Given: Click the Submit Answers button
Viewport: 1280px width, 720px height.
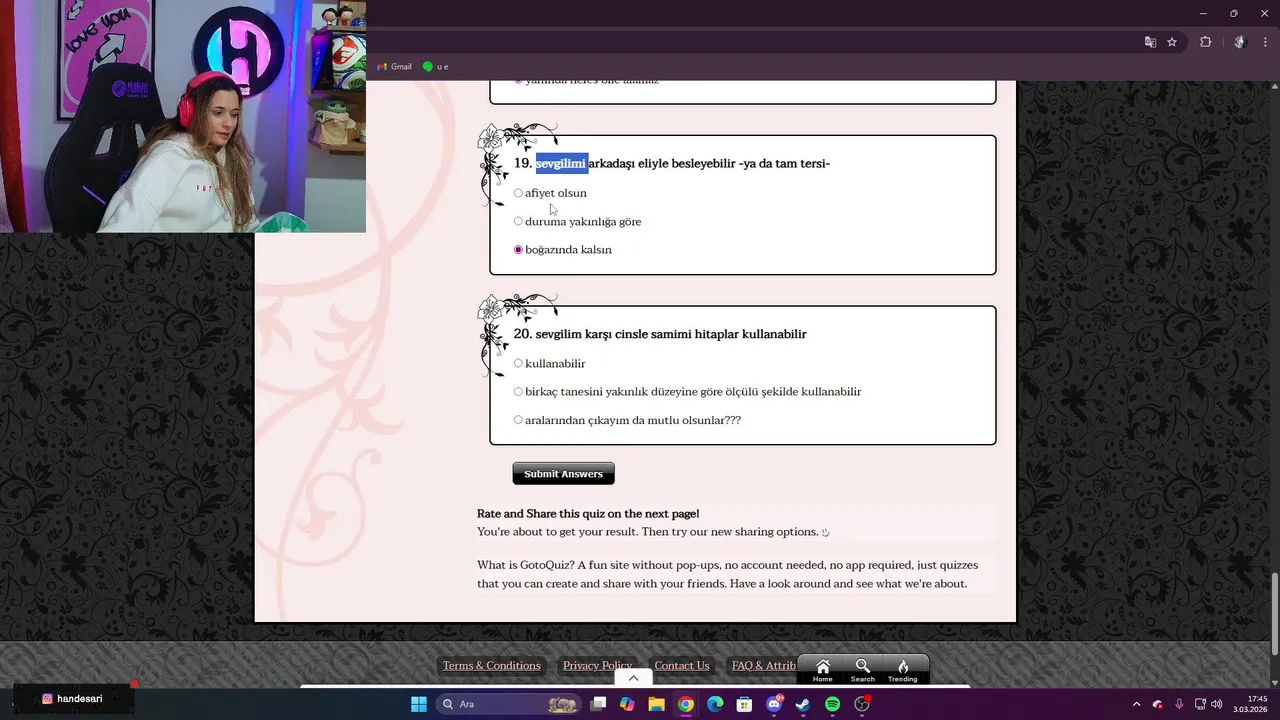Looking at the screenshot, I should point(563,474).
